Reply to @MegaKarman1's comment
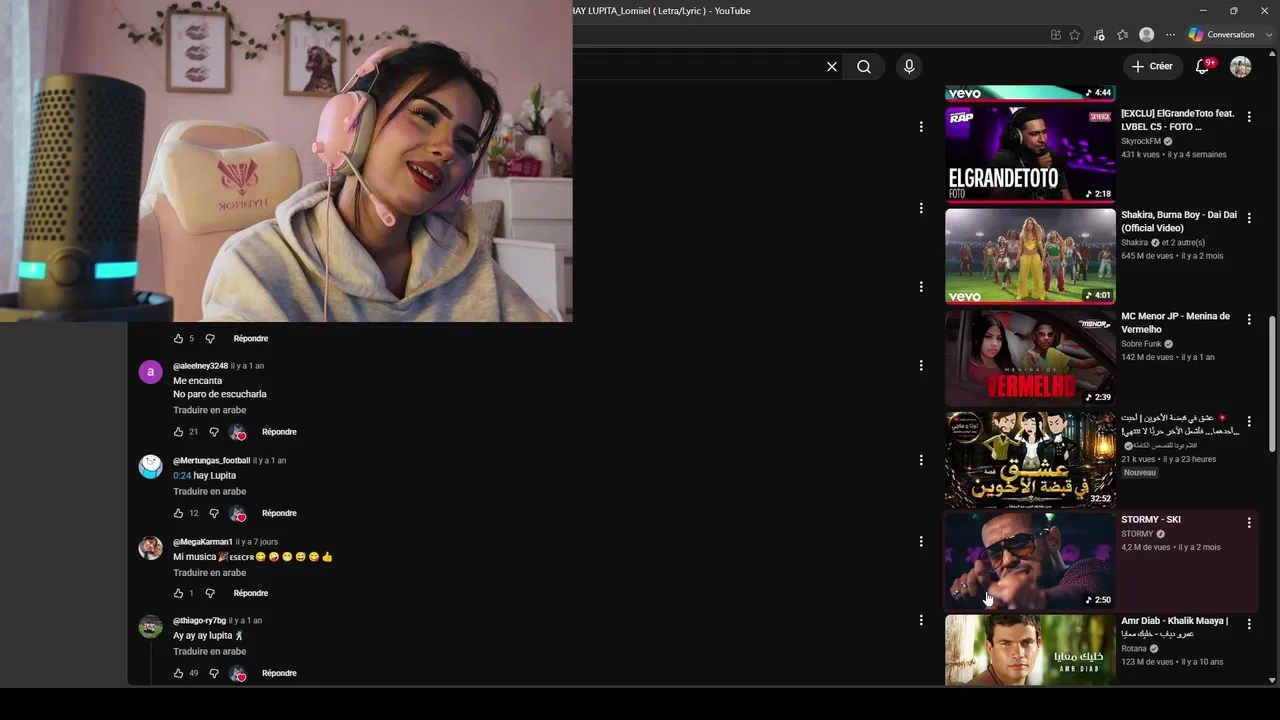Viewport: 1280px width, 720px height. click(250, 593)
